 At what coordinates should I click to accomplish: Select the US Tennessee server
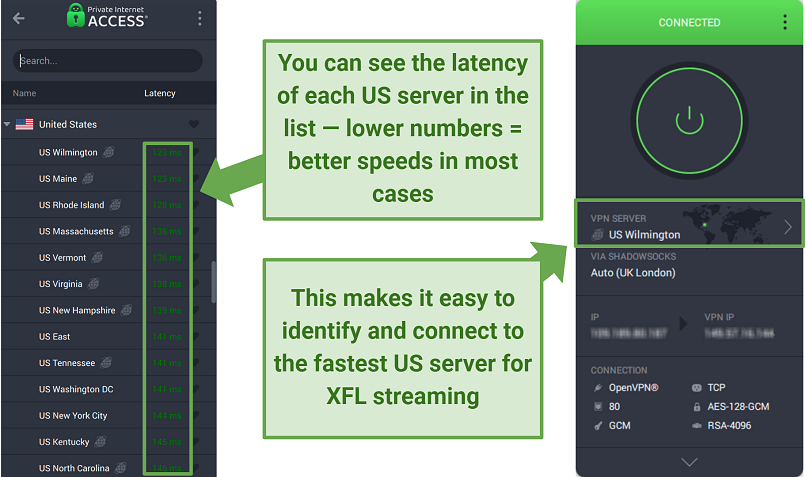[x=108, y=362]
